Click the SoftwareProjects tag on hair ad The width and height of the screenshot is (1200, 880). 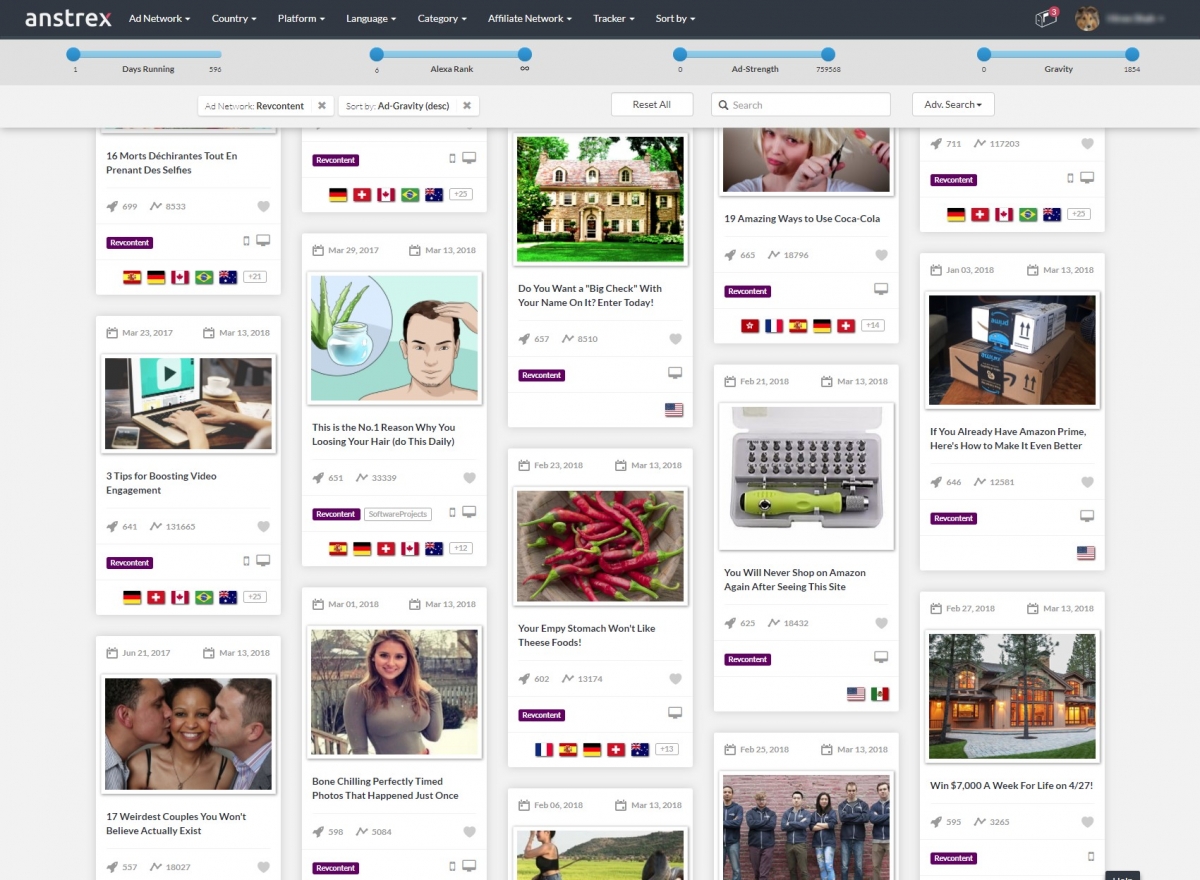pos(397,514)
